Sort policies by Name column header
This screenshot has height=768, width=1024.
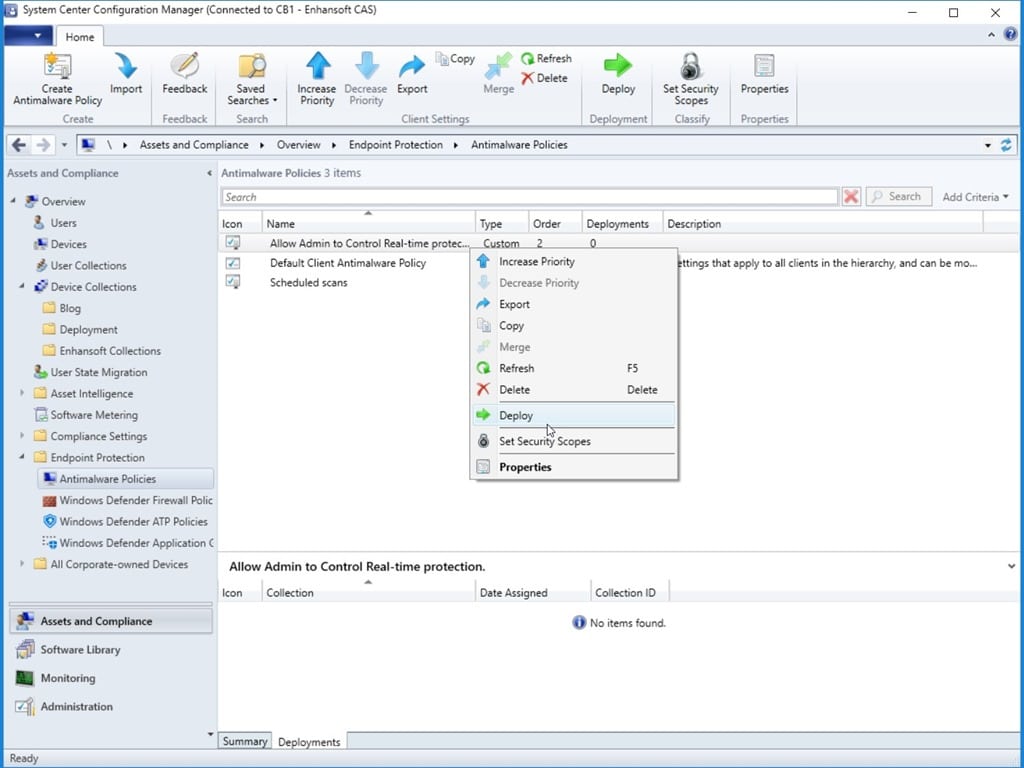(x=369, y=223)
